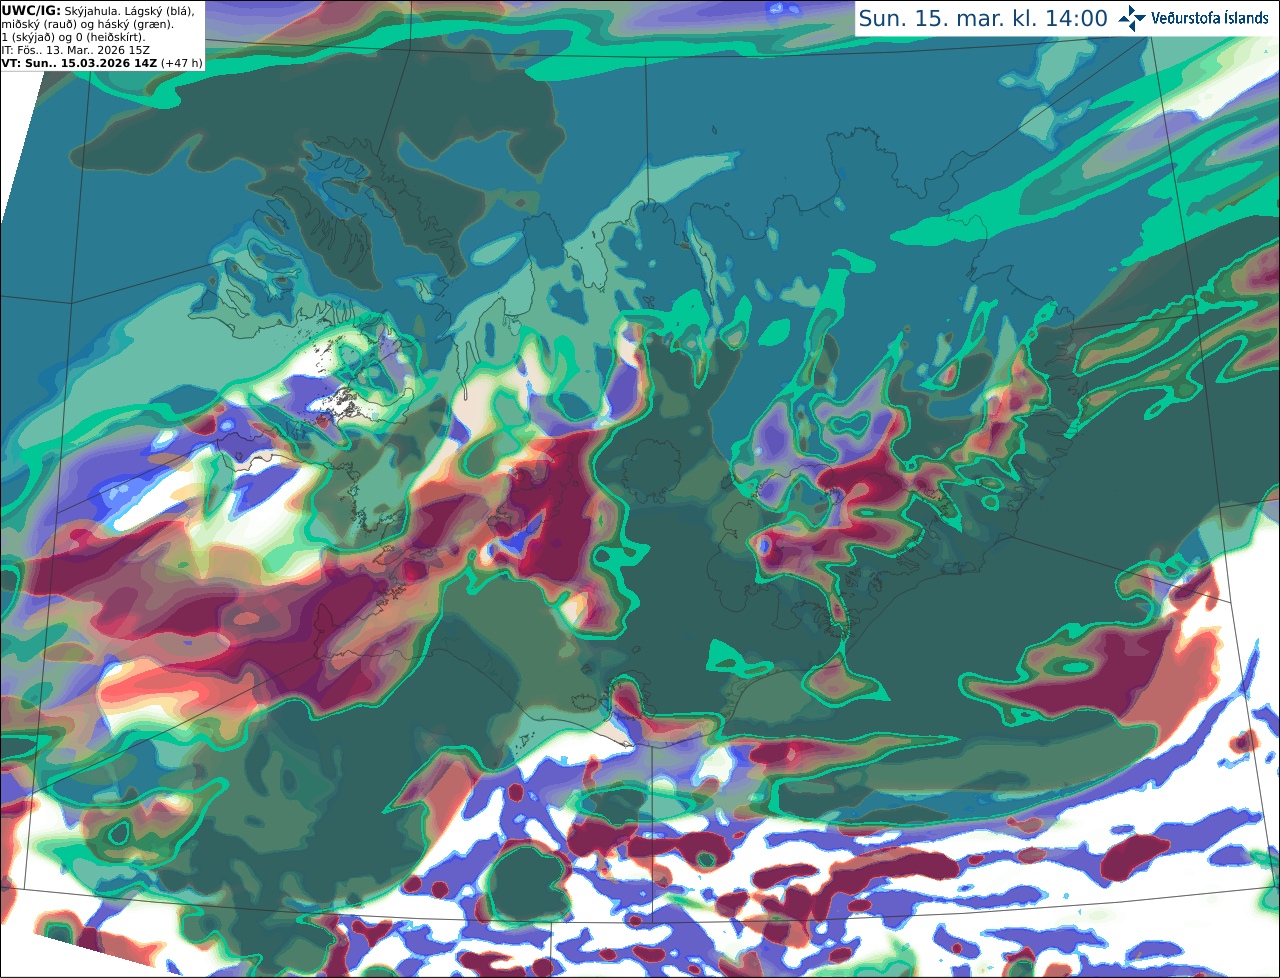1280x978 pixels.
Task: Click the 'Skýjahula. Lágský (blá),' legend line
Action: (x=129, y=11)
